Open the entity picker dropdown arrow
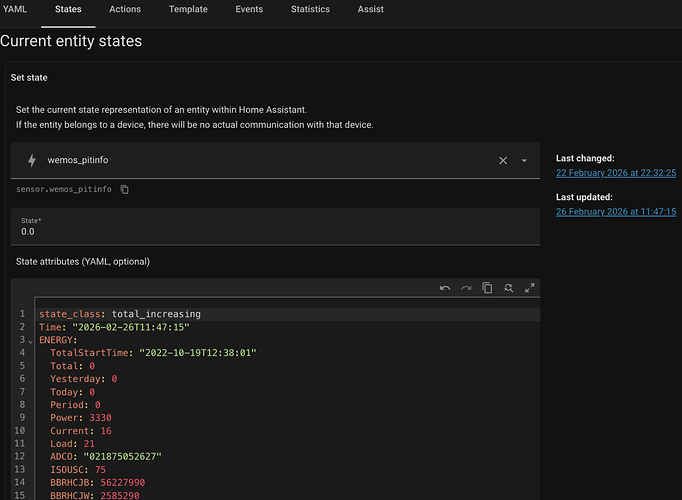Image resolution: width=682 pixels, height=500 pixels. click(524, 161)
